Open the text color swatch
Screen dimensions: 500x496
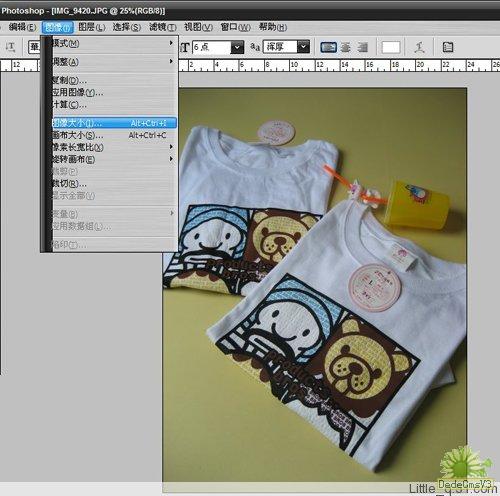[x=391, y=47]
